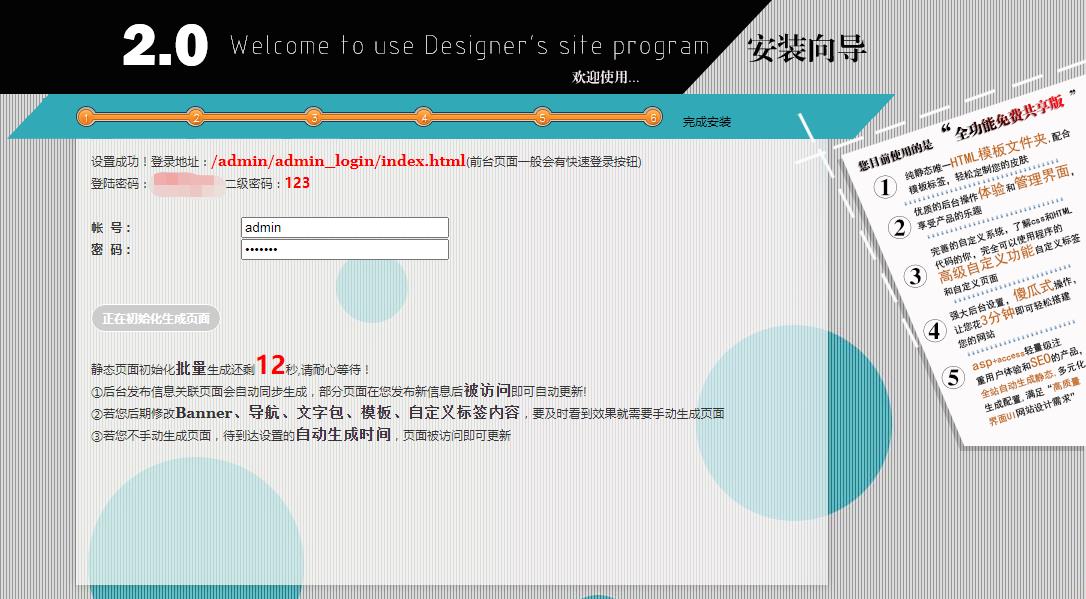Click the 密码 label beside password field
This screenshot has width=1086, height=599.
pyautogui.click(x=111, y=249)
